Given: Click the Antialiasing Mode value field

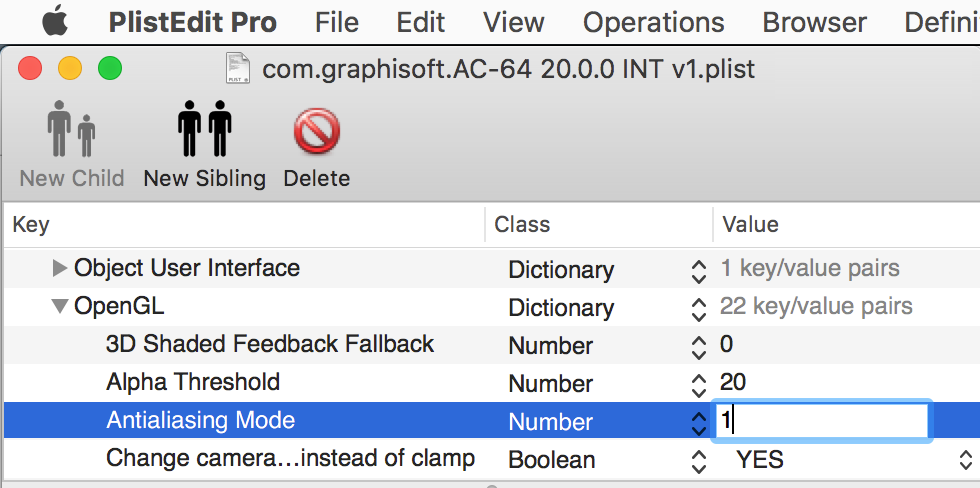Looking at the screenshot, I should pos(822,421).
